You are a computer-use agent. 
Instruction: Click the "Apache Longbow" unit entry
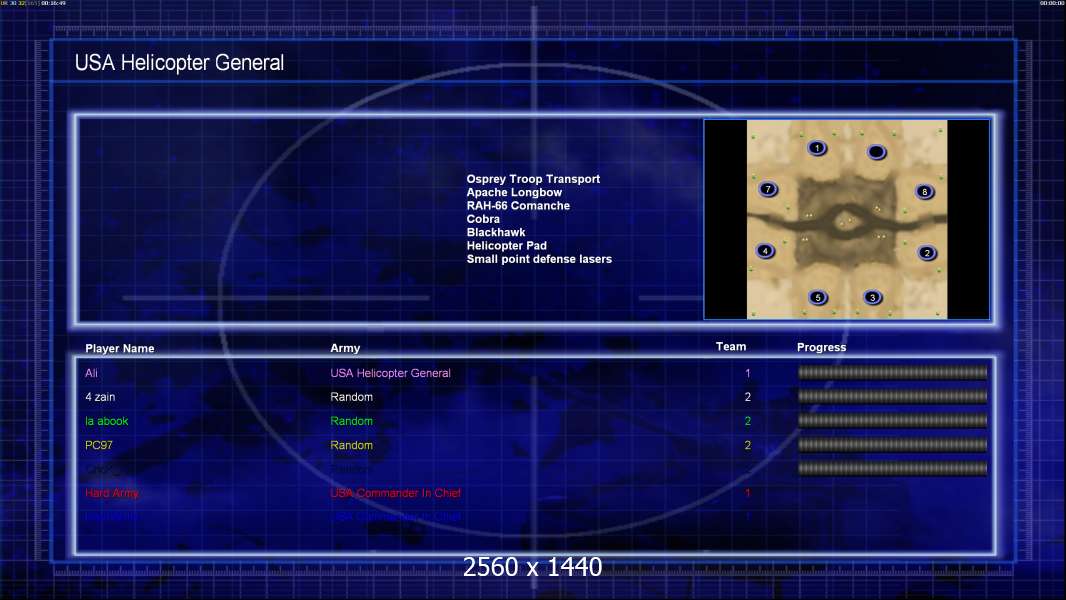coord(514,192)
